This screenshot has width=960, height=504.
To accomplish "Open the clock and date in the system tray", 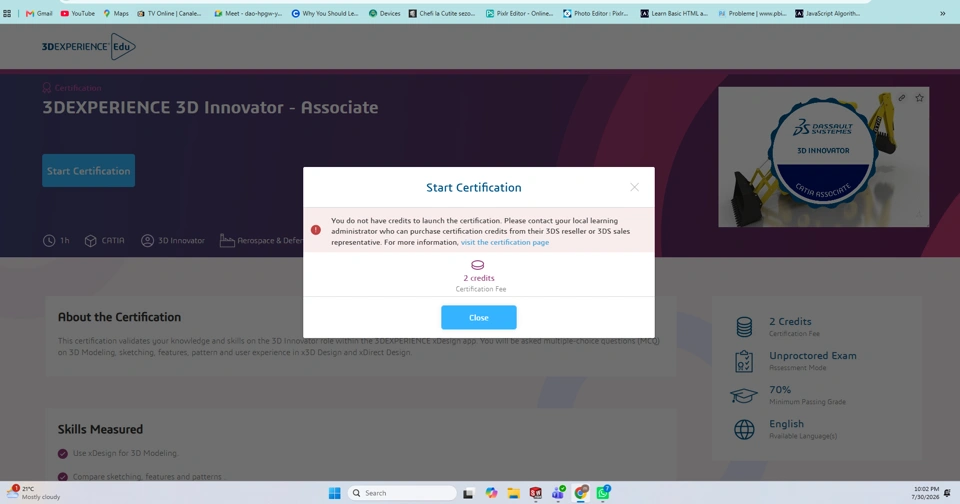I will (x=926, y=493).
